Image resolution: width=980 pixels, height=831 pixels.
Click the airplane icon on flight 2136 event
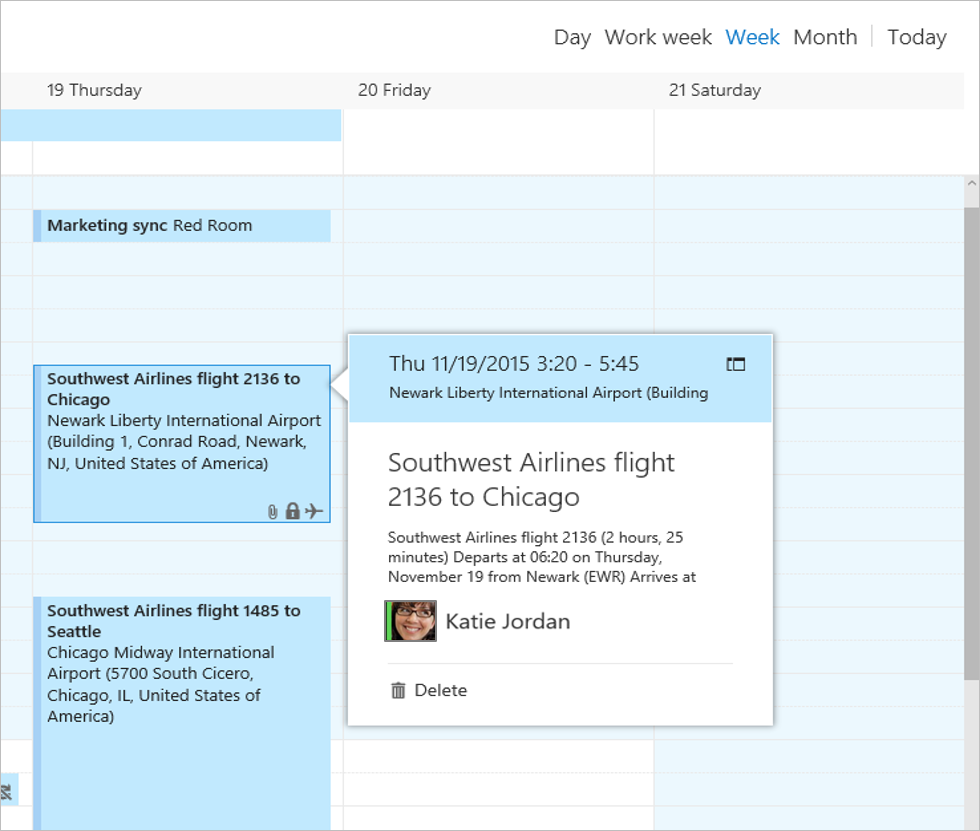click(314, 511)
